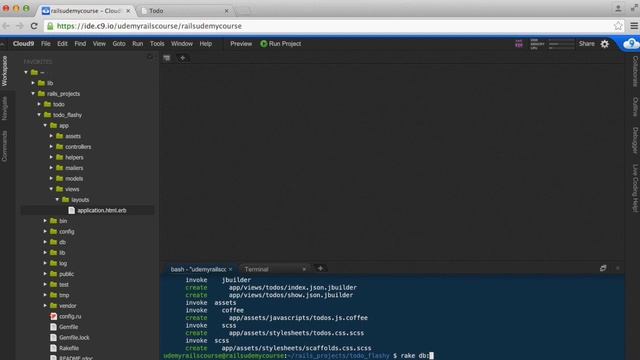This screenshot has width=640, height=360.
Task: Open the File menu
Action: click(x=46, y=44)
